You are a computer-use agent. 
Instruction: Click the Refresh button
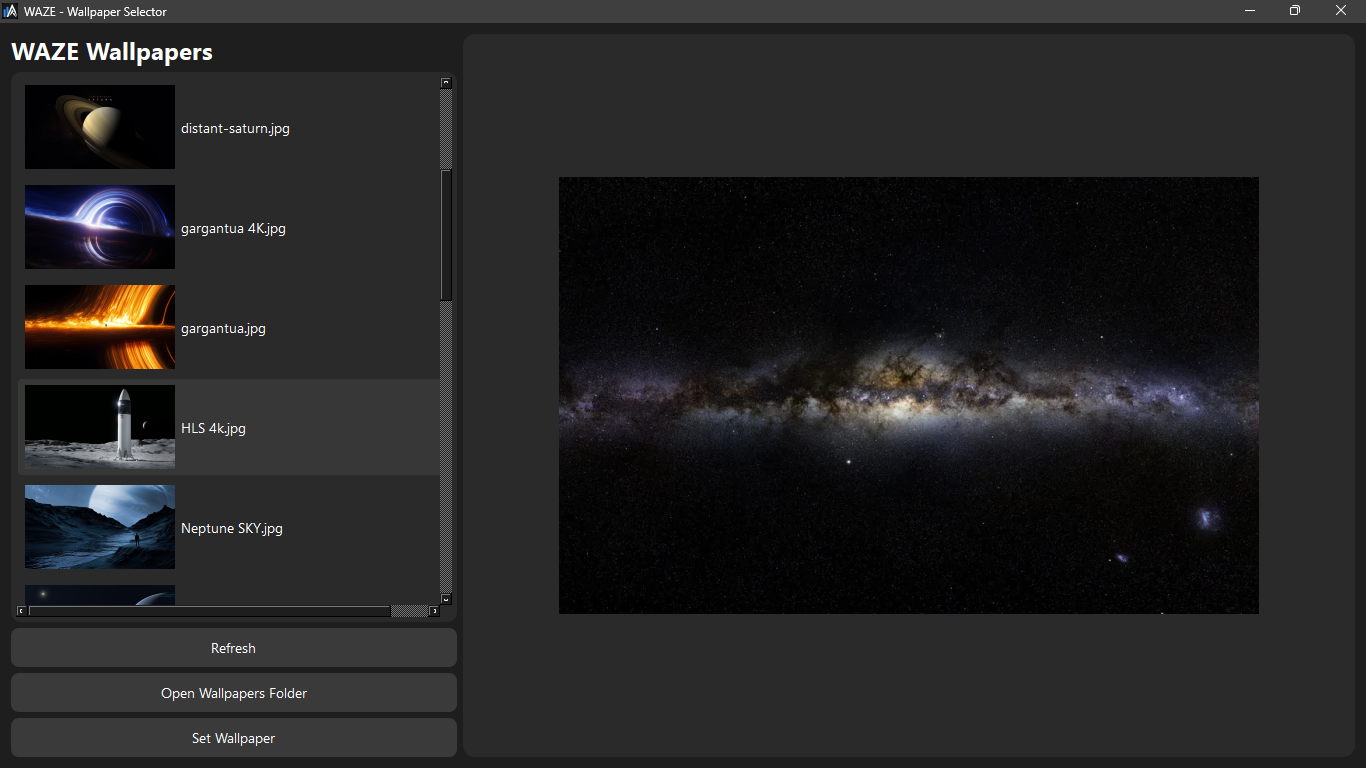pos(234,648)
